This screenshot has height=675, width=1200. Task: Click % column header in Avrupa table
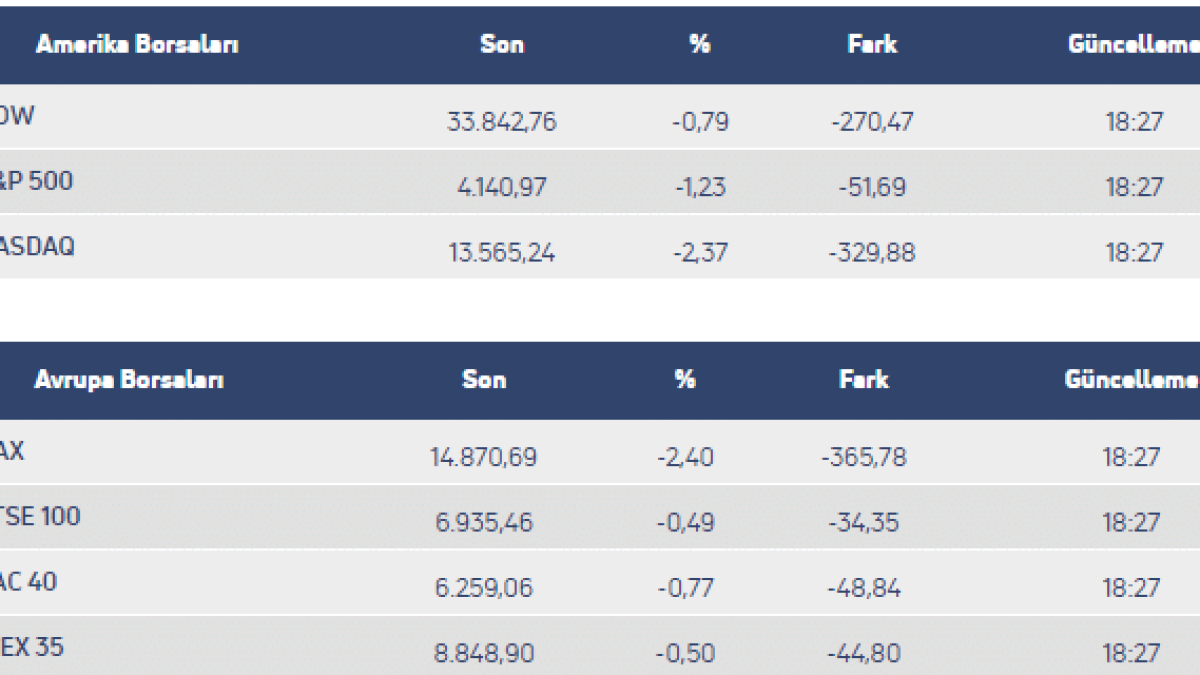point(685,380)
